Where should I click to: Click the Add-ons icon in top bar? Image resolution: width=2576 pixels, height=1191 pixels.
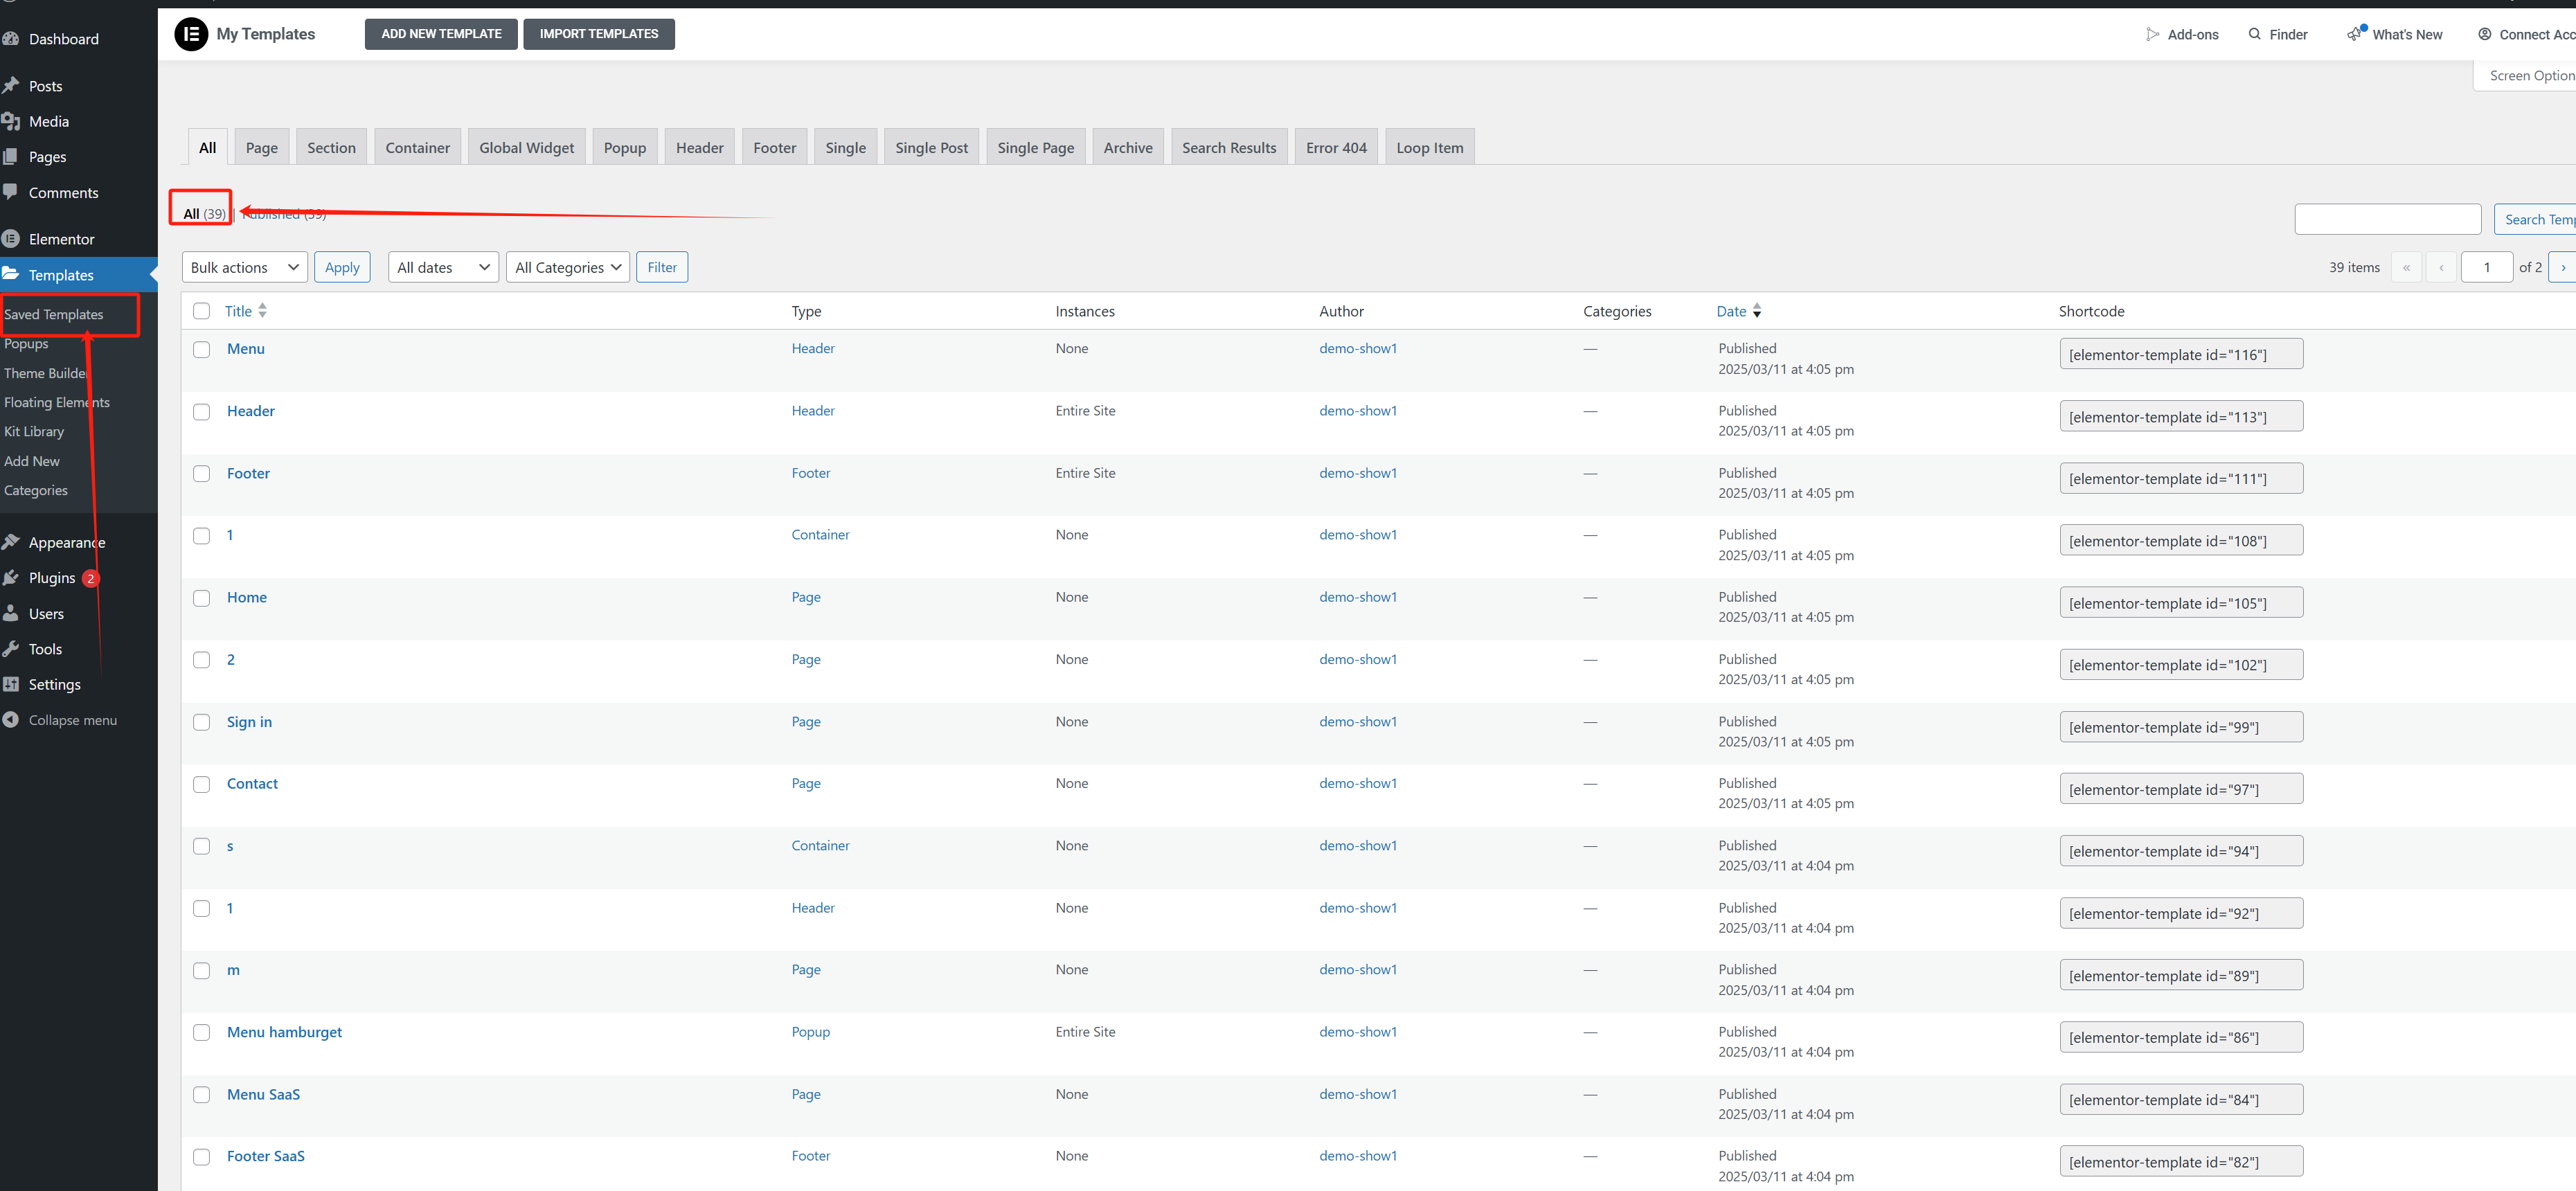[x=2152, y=34]
